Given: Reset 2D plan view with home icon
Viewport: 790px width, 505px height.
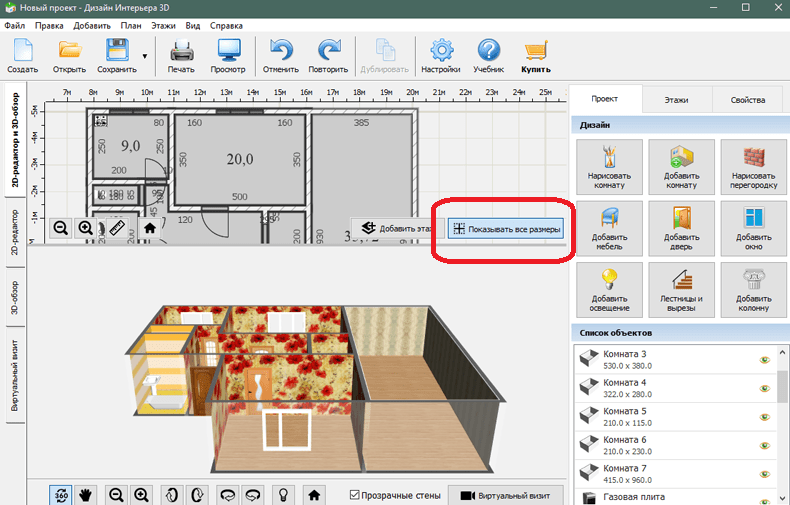Looking at the screenshot, I should [x=150, y=228].
